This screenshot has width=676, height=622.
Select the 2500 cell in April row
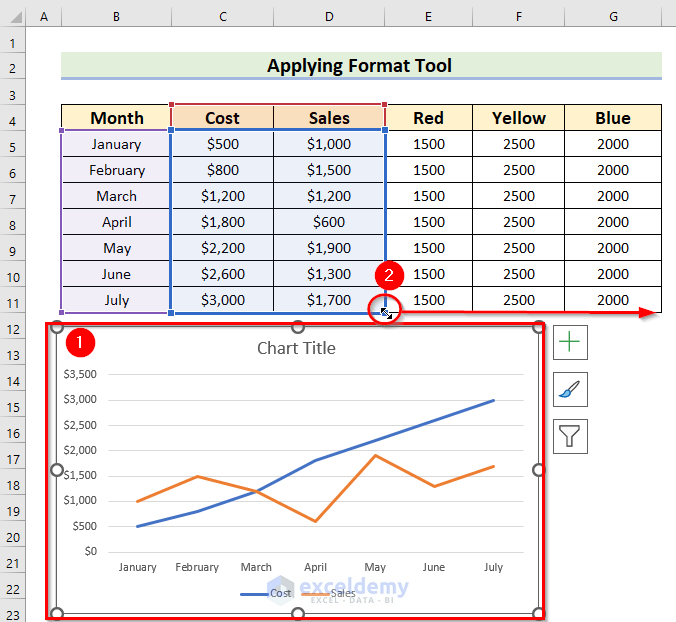tap(519, 222)
